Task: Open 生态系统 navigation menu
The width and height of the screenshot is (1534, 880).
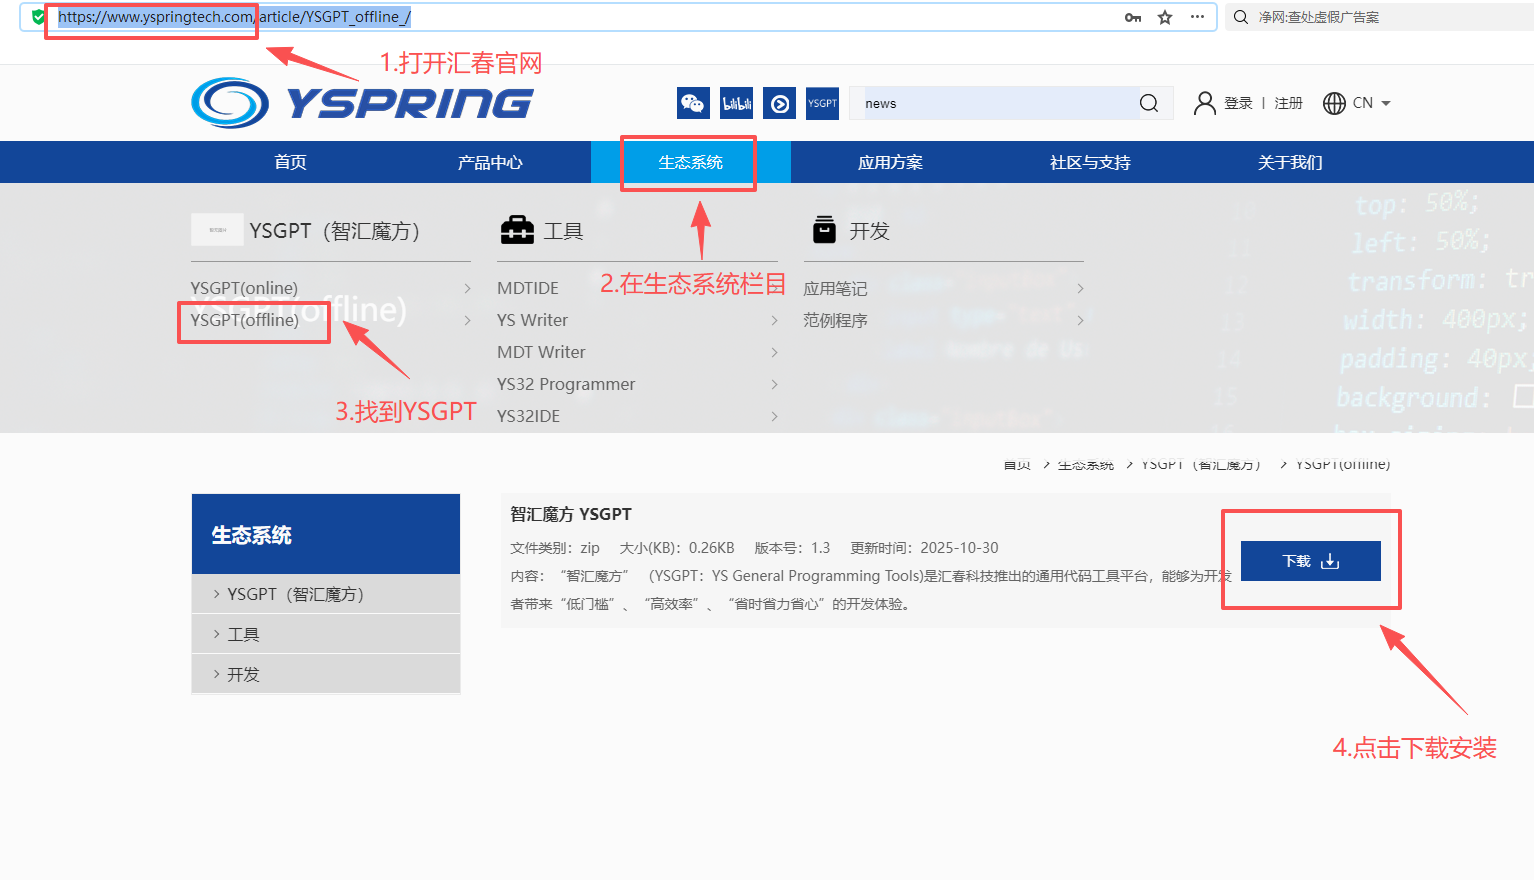Action: pos(691,162)
